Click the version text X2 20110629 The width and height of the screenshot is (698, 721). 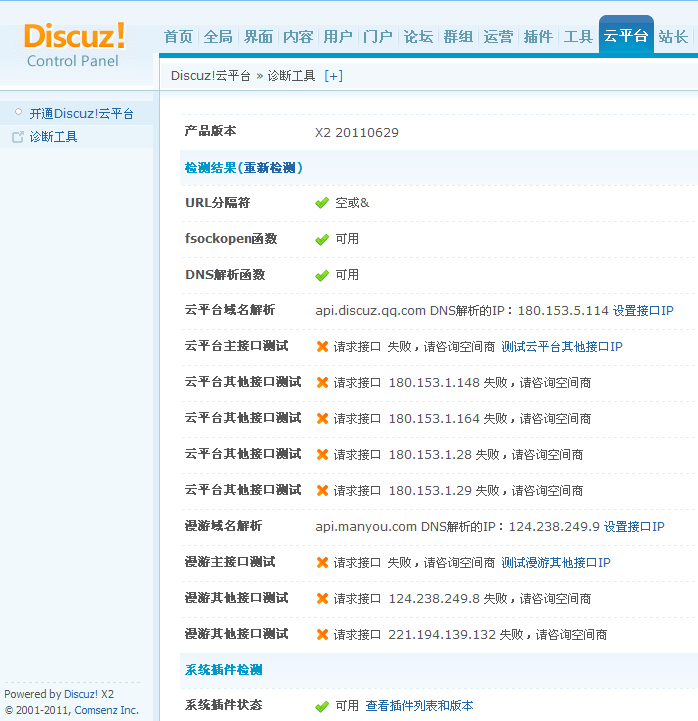[357, 133]
